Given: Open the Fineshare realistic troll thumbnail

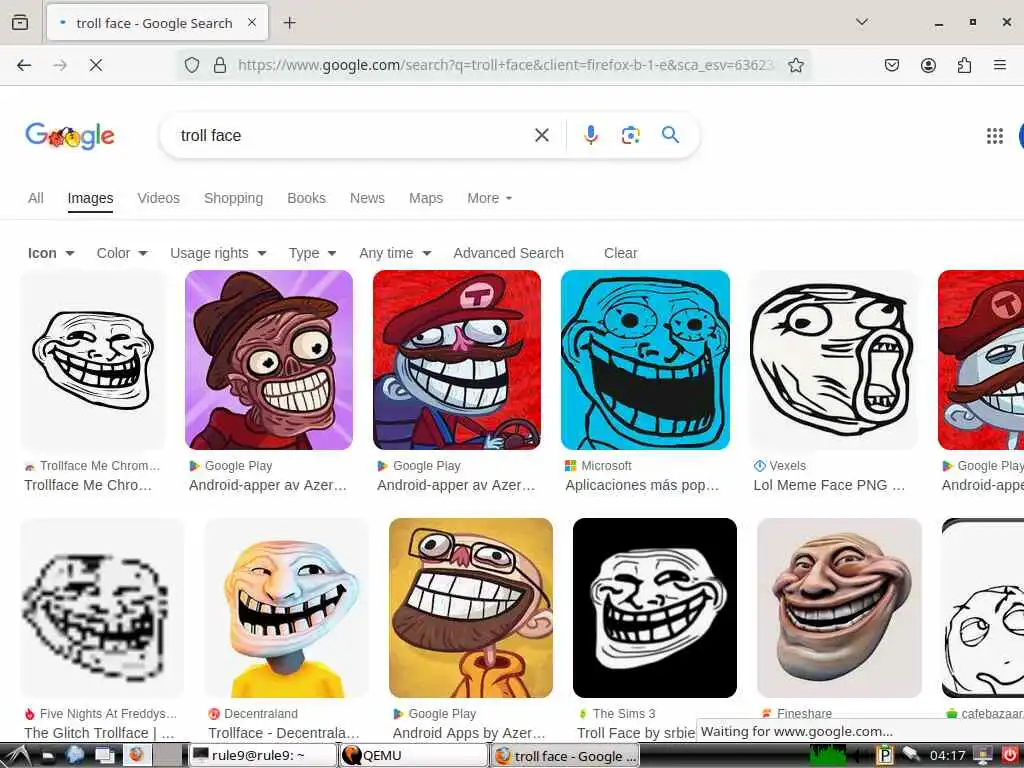Looking at the screenshot, I should (839, 608).
